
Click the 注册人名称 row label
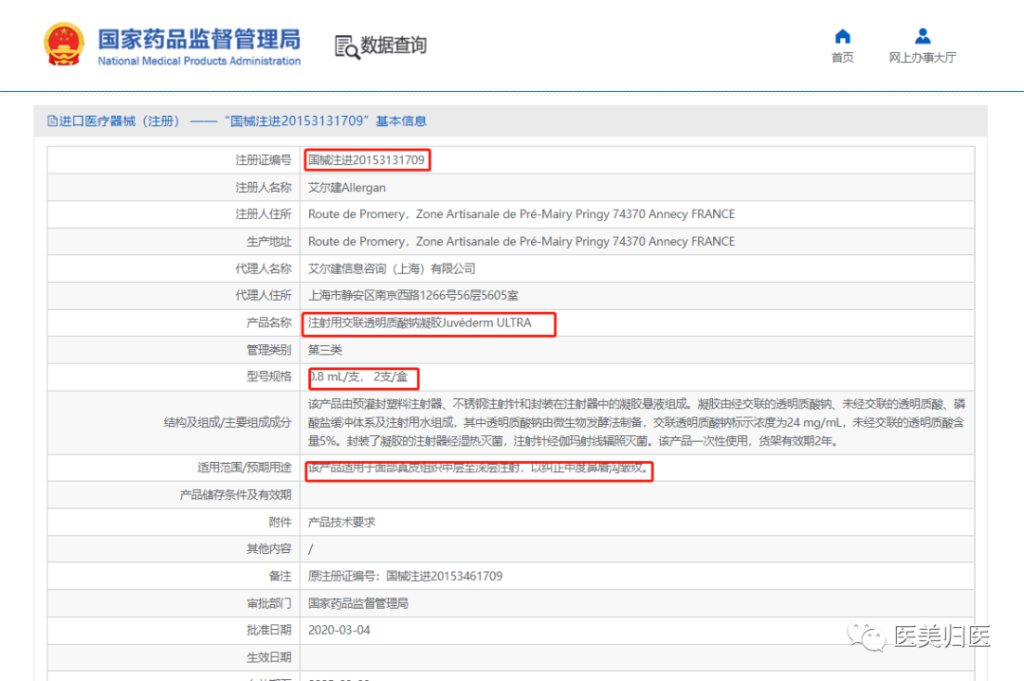tap(263, 187)
